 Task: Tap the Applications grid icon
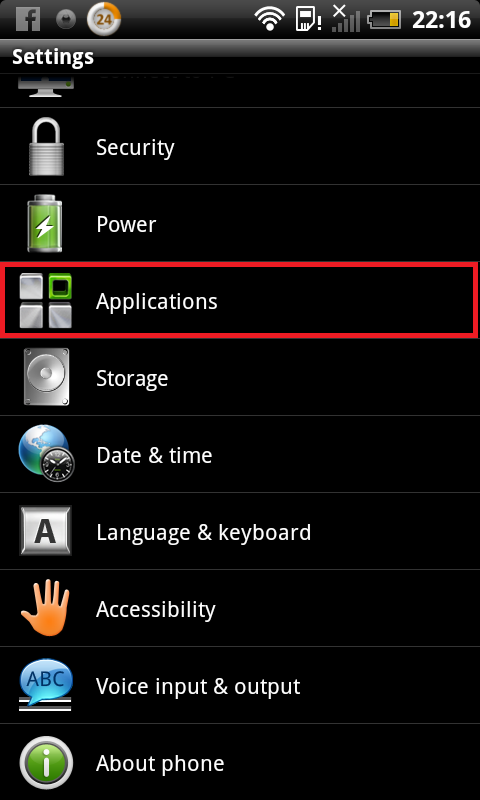(x=45, y=301)
